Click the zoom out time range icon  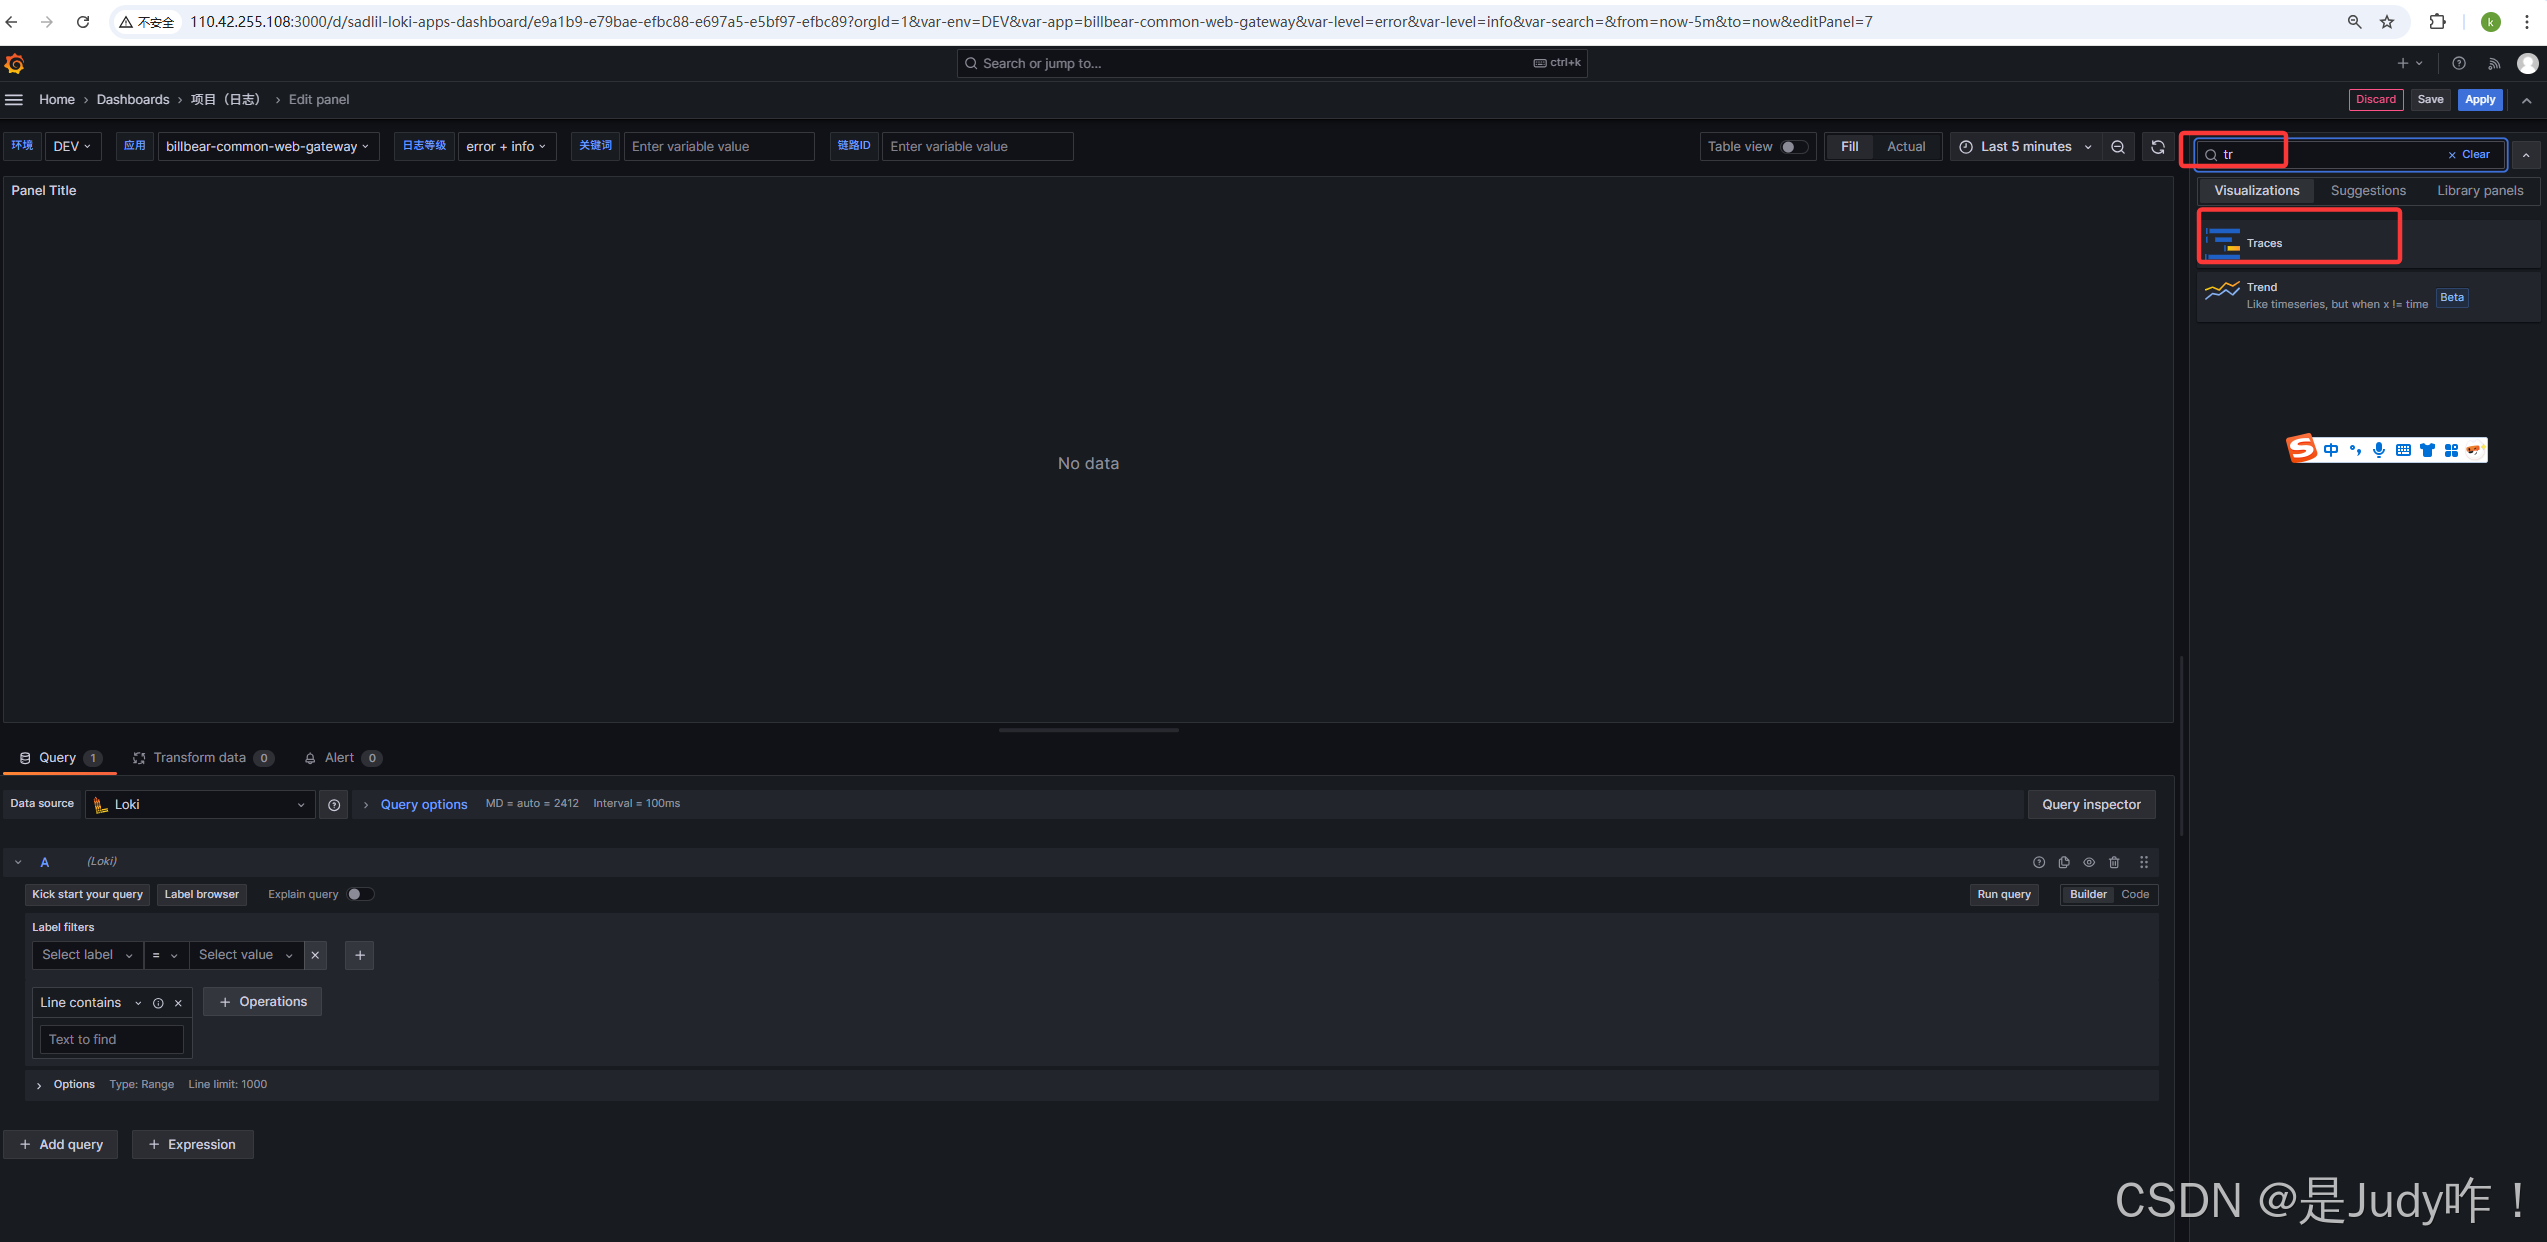2117,147
